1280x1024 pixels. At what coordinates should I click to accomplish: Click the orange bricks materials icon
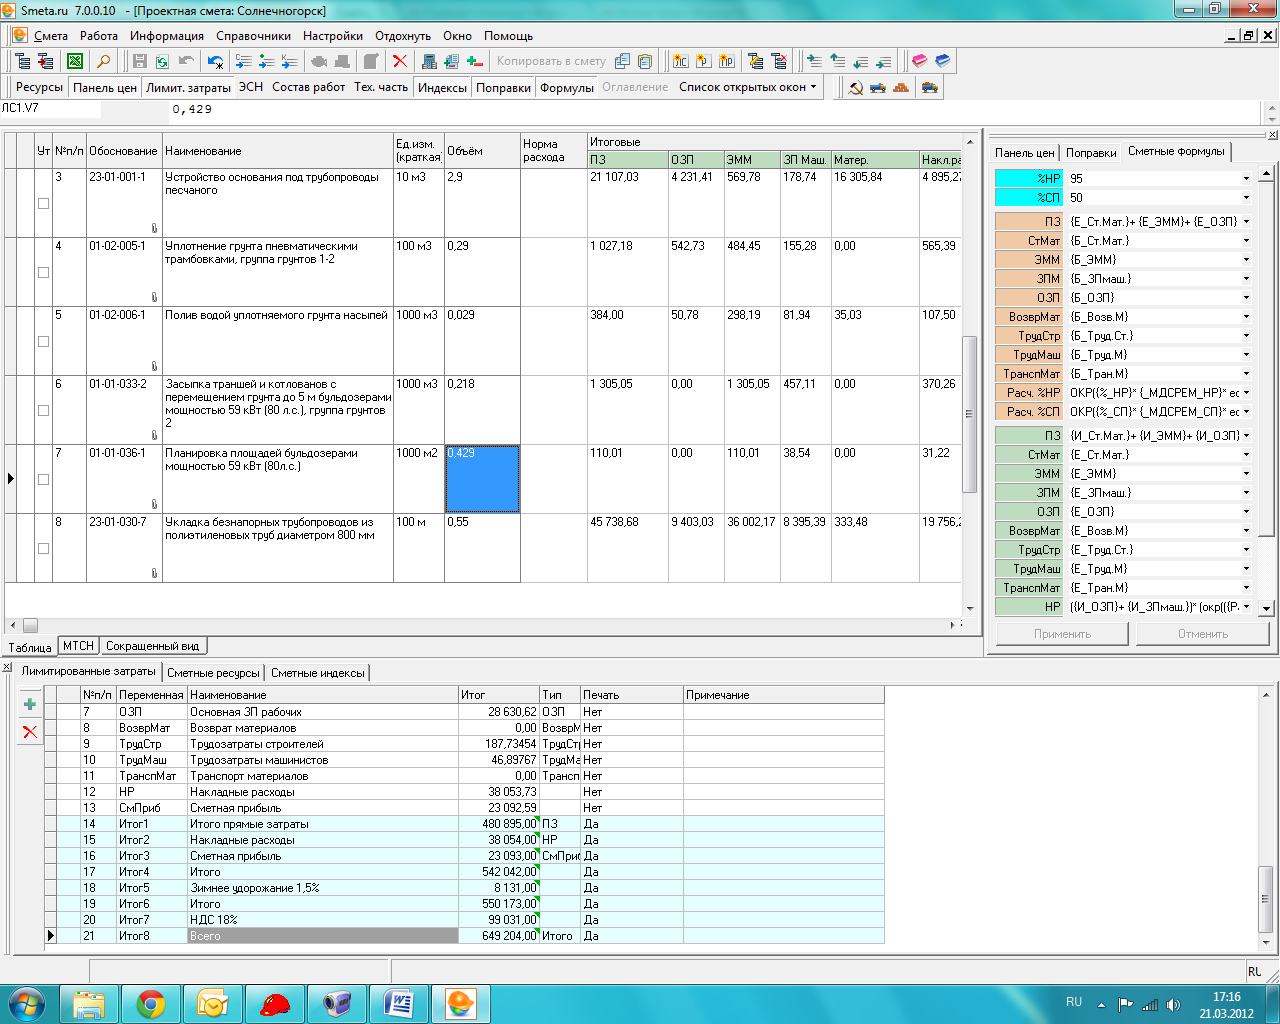click(x=902, y=88)
